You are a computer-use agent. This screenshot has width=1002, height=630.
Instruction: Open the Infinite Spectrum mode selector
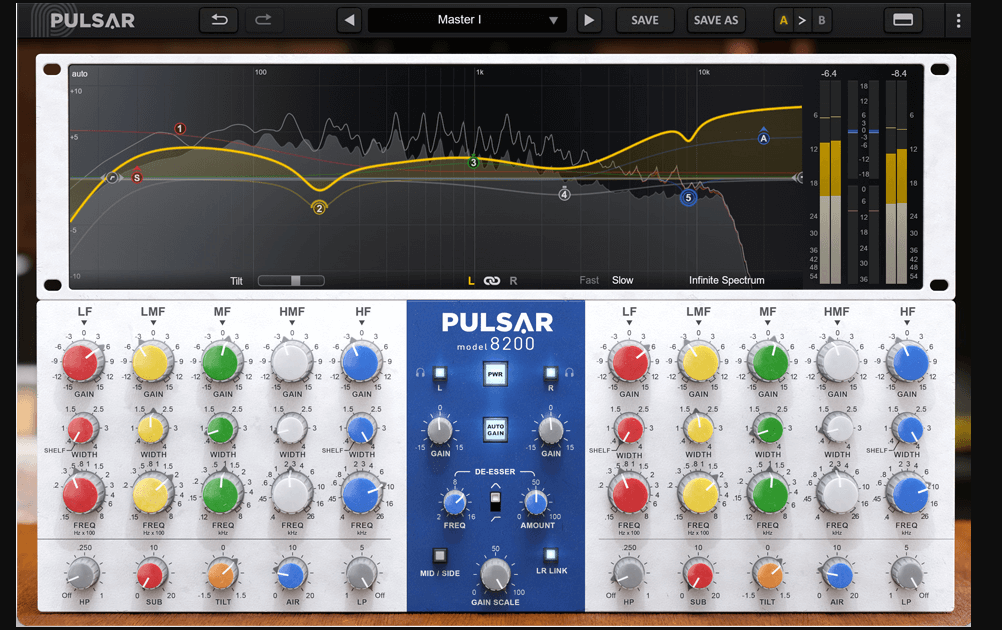point(726,280)
